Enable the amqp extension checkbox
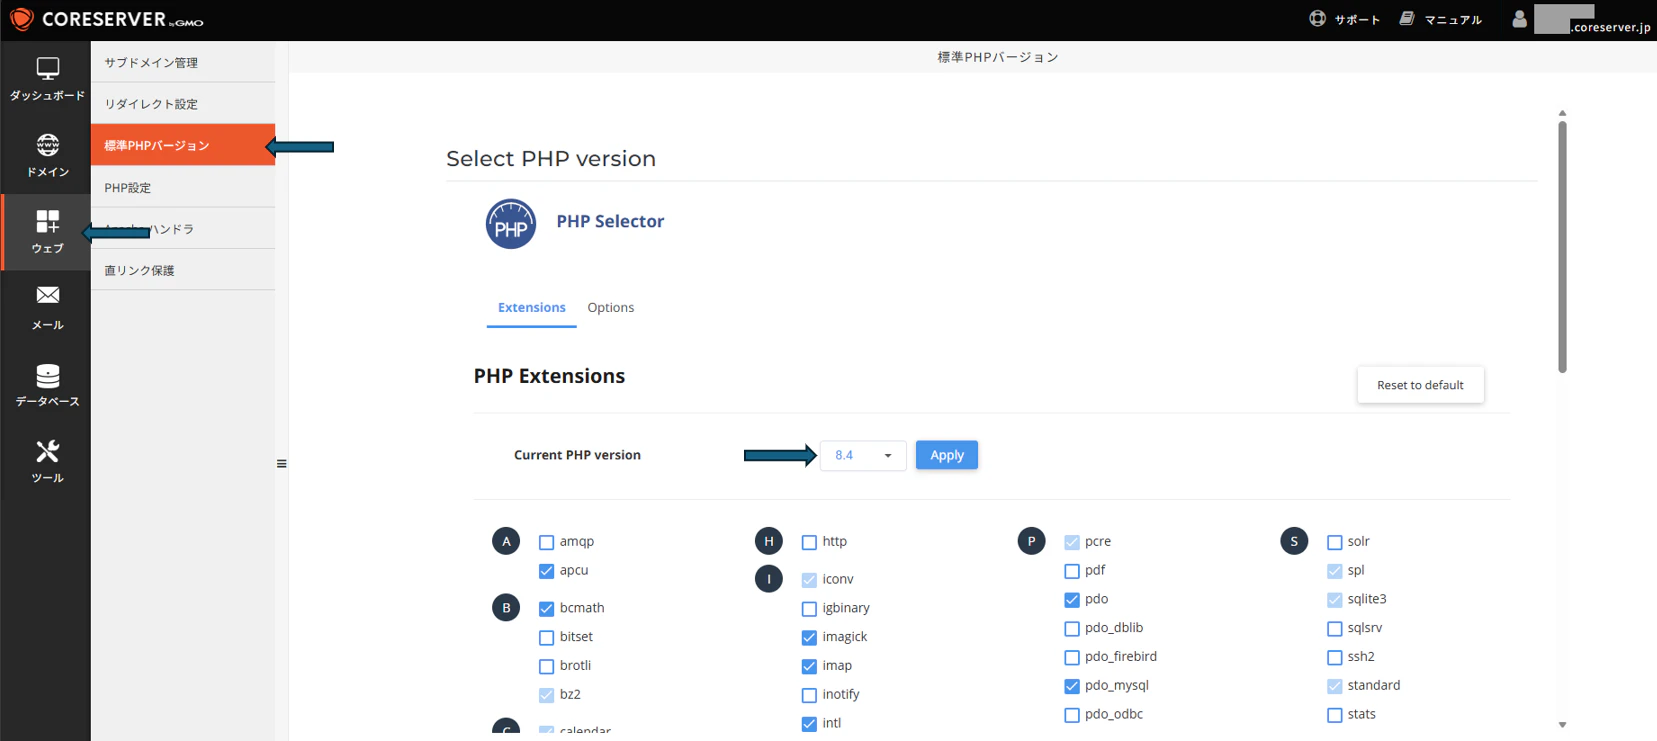 (546, 542)
